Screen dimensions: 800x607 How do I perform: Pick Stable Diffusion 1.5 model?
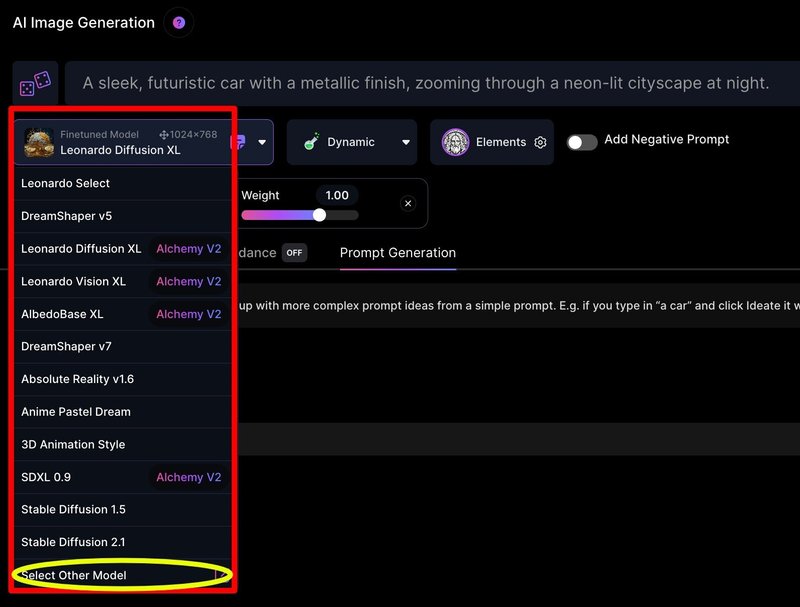pos(123,510)
